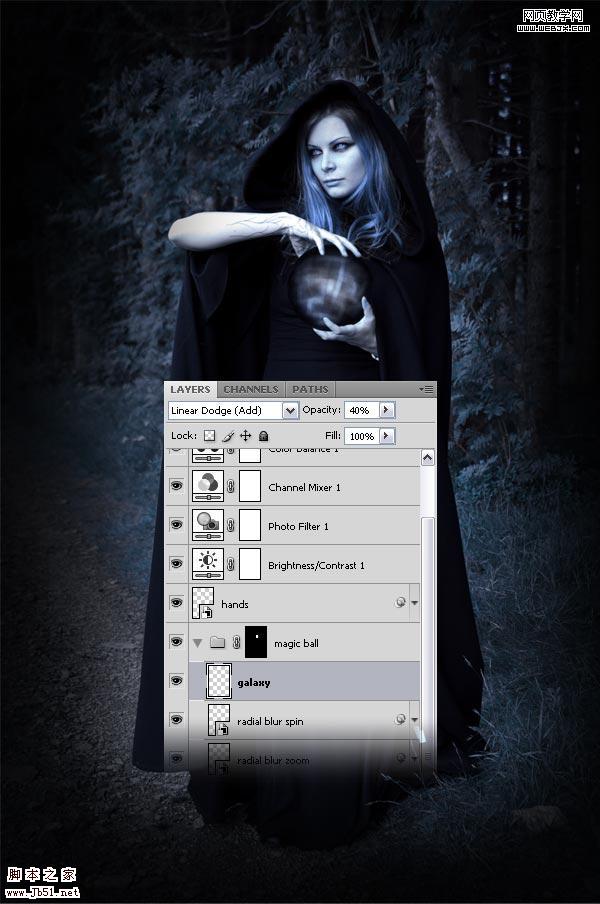
Task: Open the Layers panel options menu icon
Action: [427, 389]
